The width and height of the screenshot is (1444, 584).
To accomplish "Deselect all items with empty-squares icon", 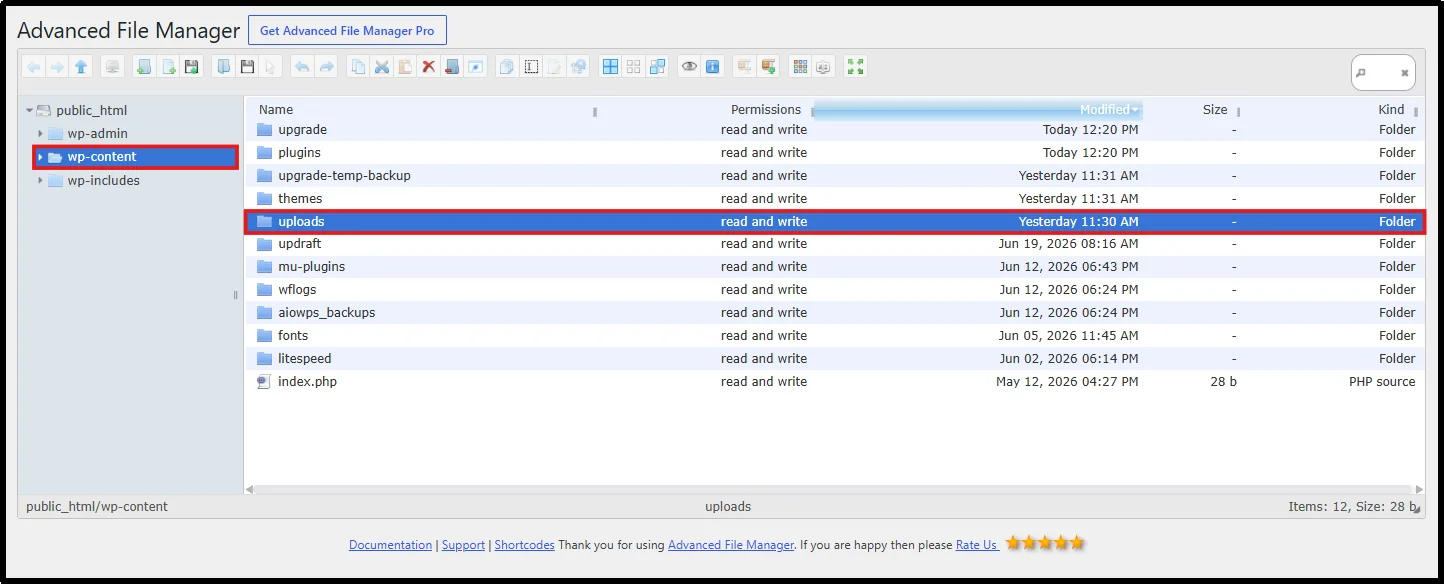I will pos(634,67).
